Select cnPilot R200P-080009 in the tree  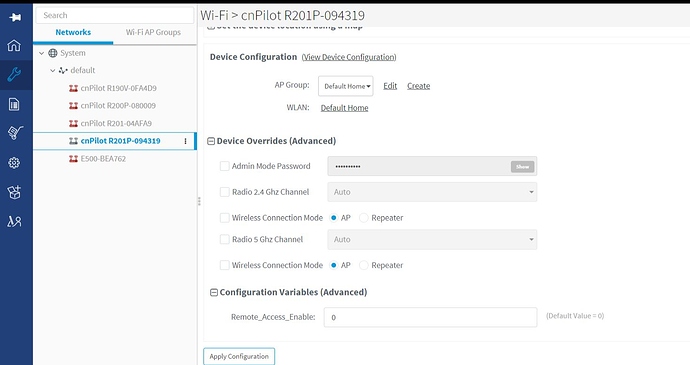pyautogui.click(x=118, y=106)
